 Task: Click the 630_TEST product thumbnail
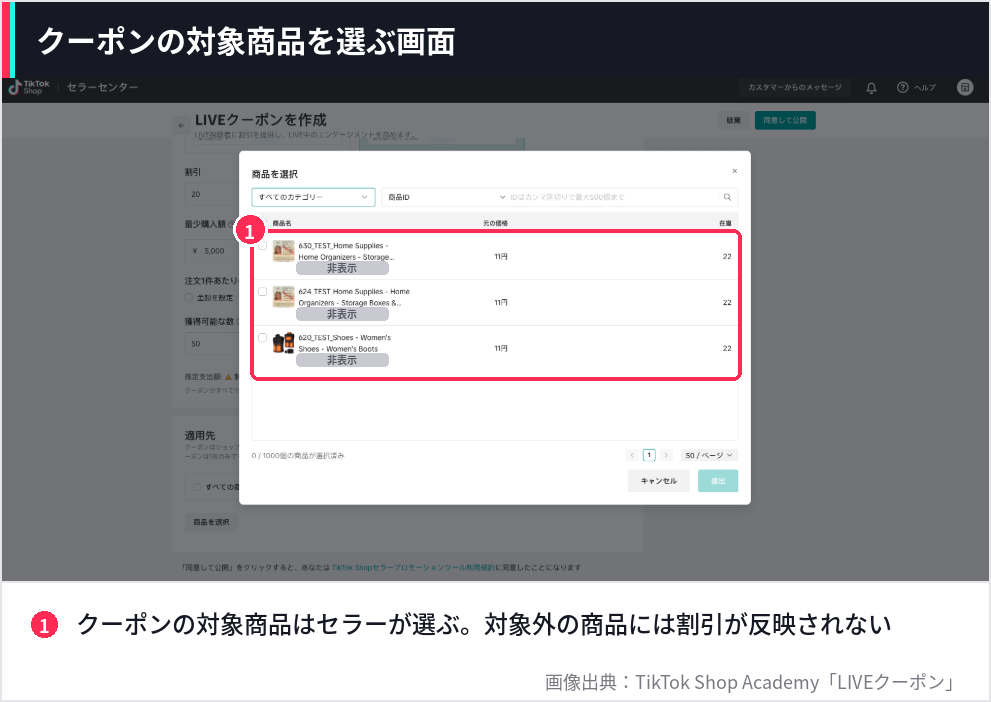(284, 251)
